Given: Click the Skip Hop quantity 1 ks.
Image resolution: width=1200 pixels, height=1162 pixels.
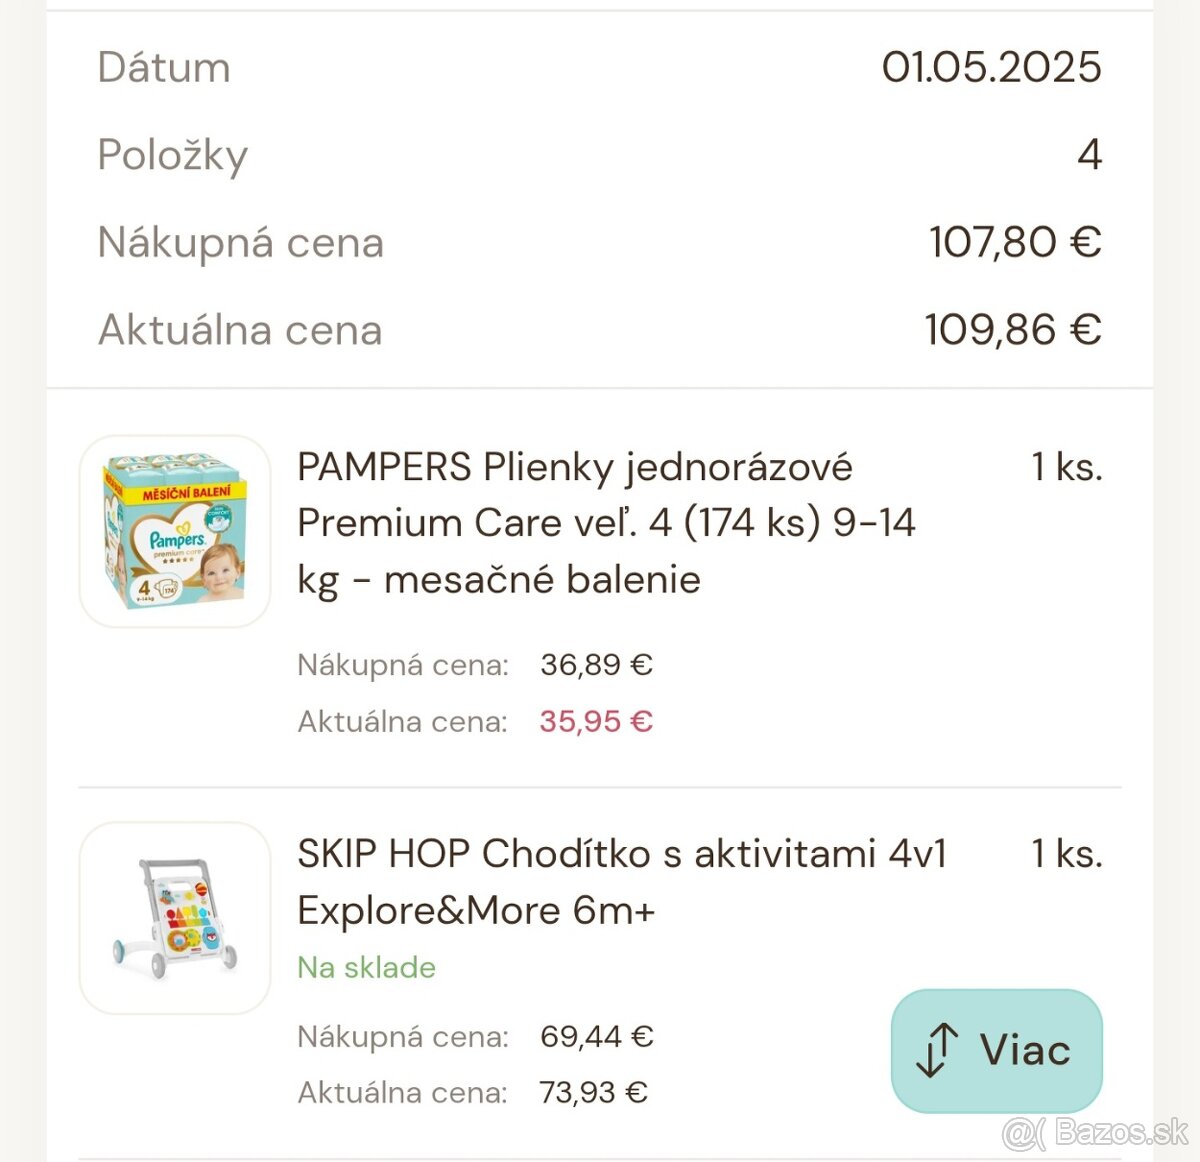Looking at the screenshot, I should click(x=1066, y=854).
